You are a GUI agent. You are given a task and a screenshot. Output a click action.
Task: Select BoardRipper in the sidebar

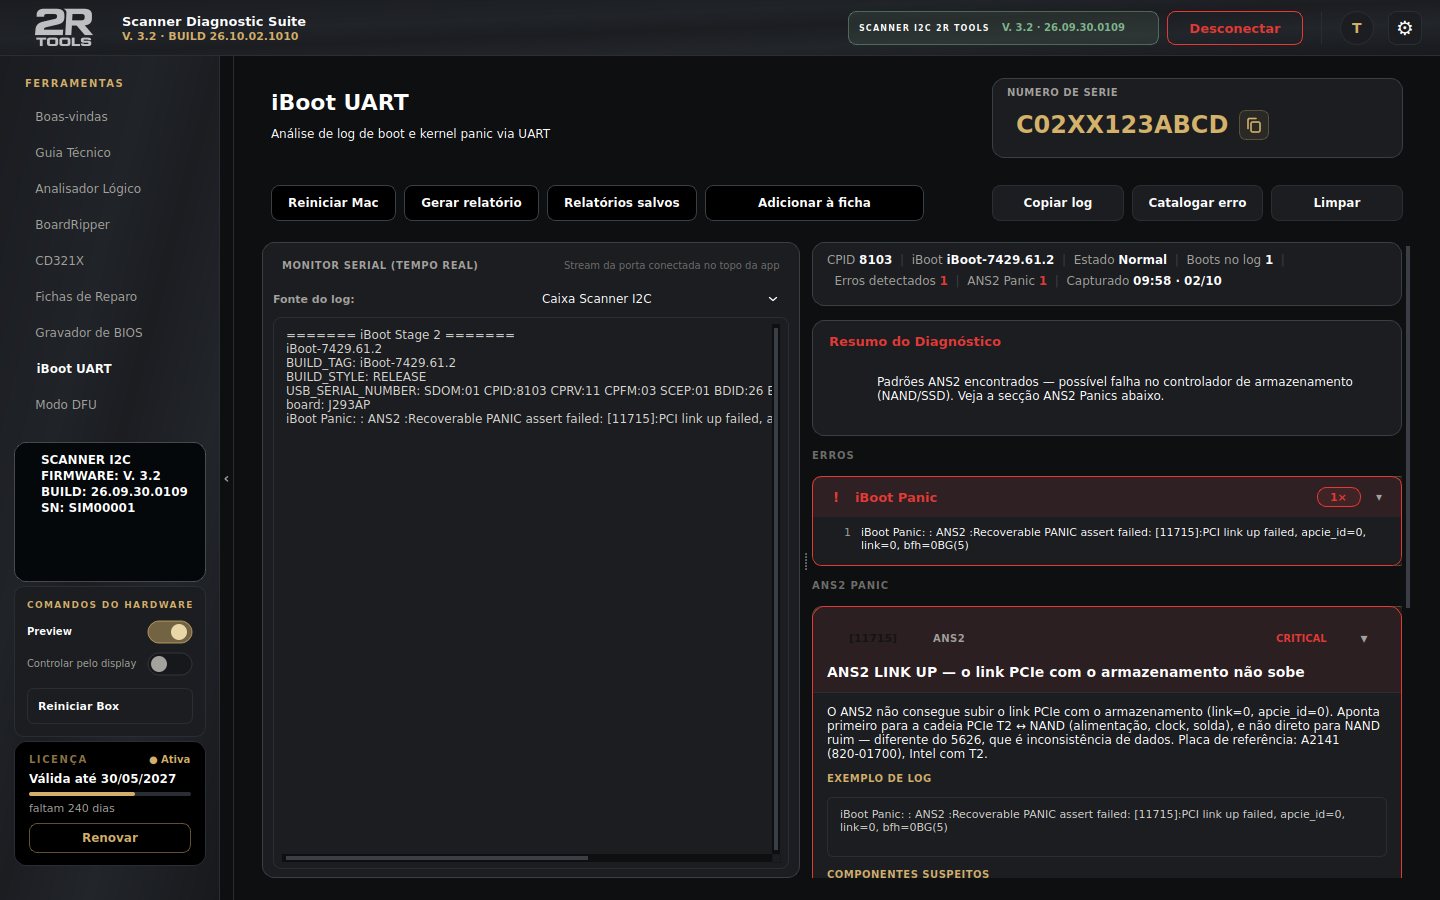pos(72,225)
